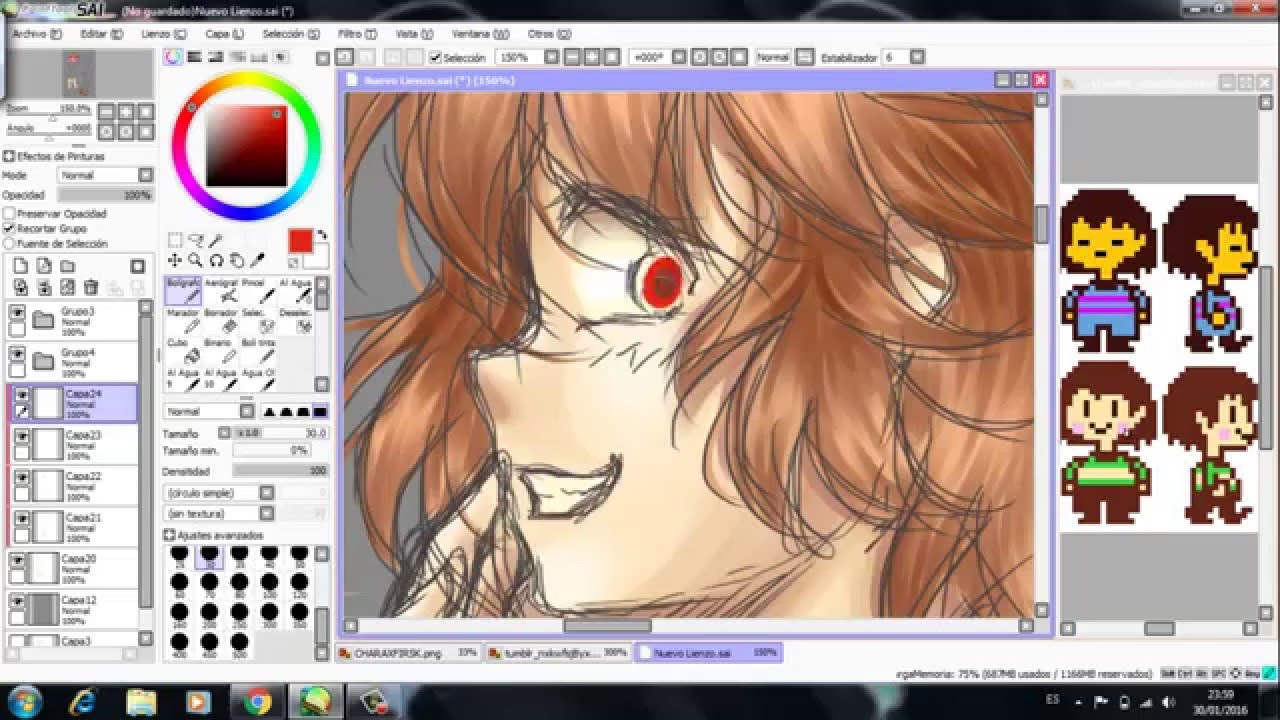Hide the Capa23 layer

22,436
